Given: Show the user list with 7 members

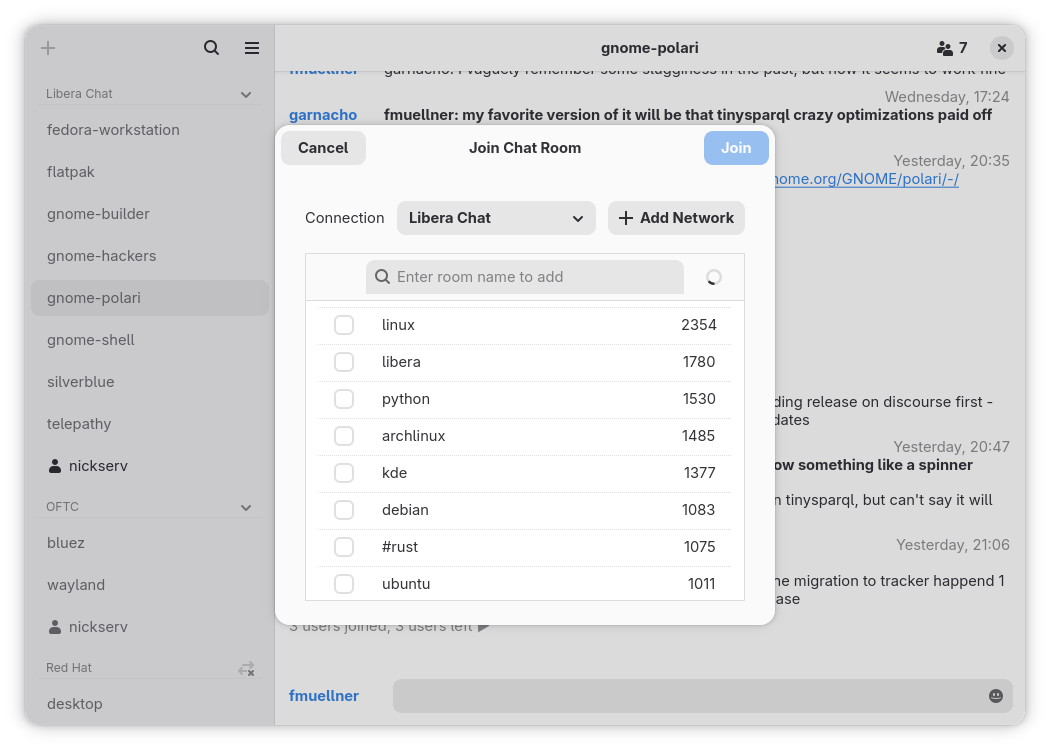Looking at the screenshot, I should coord(952,48).
